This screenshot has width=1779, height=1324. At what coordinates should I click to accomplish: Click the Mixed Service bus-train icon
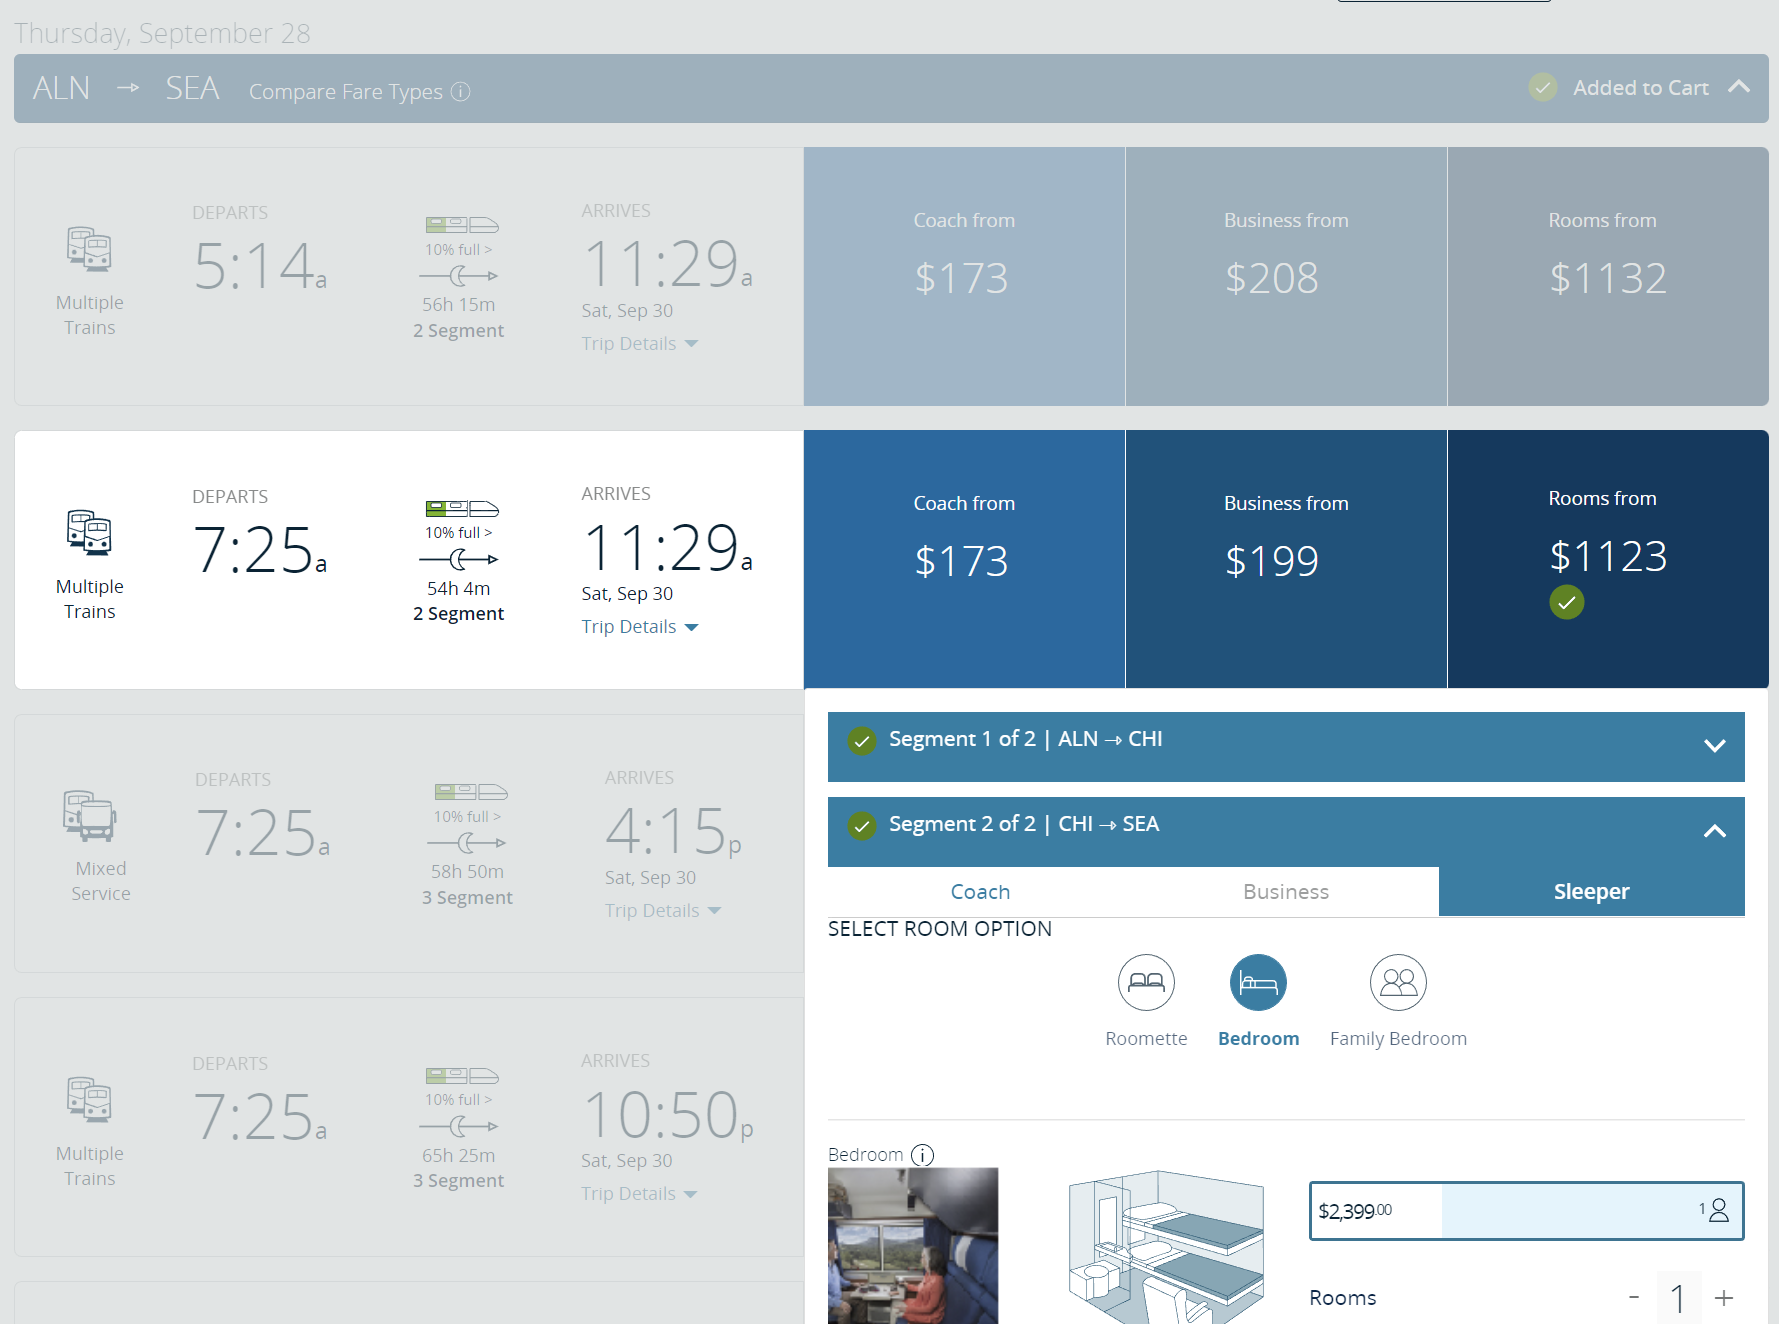[90, 816]
